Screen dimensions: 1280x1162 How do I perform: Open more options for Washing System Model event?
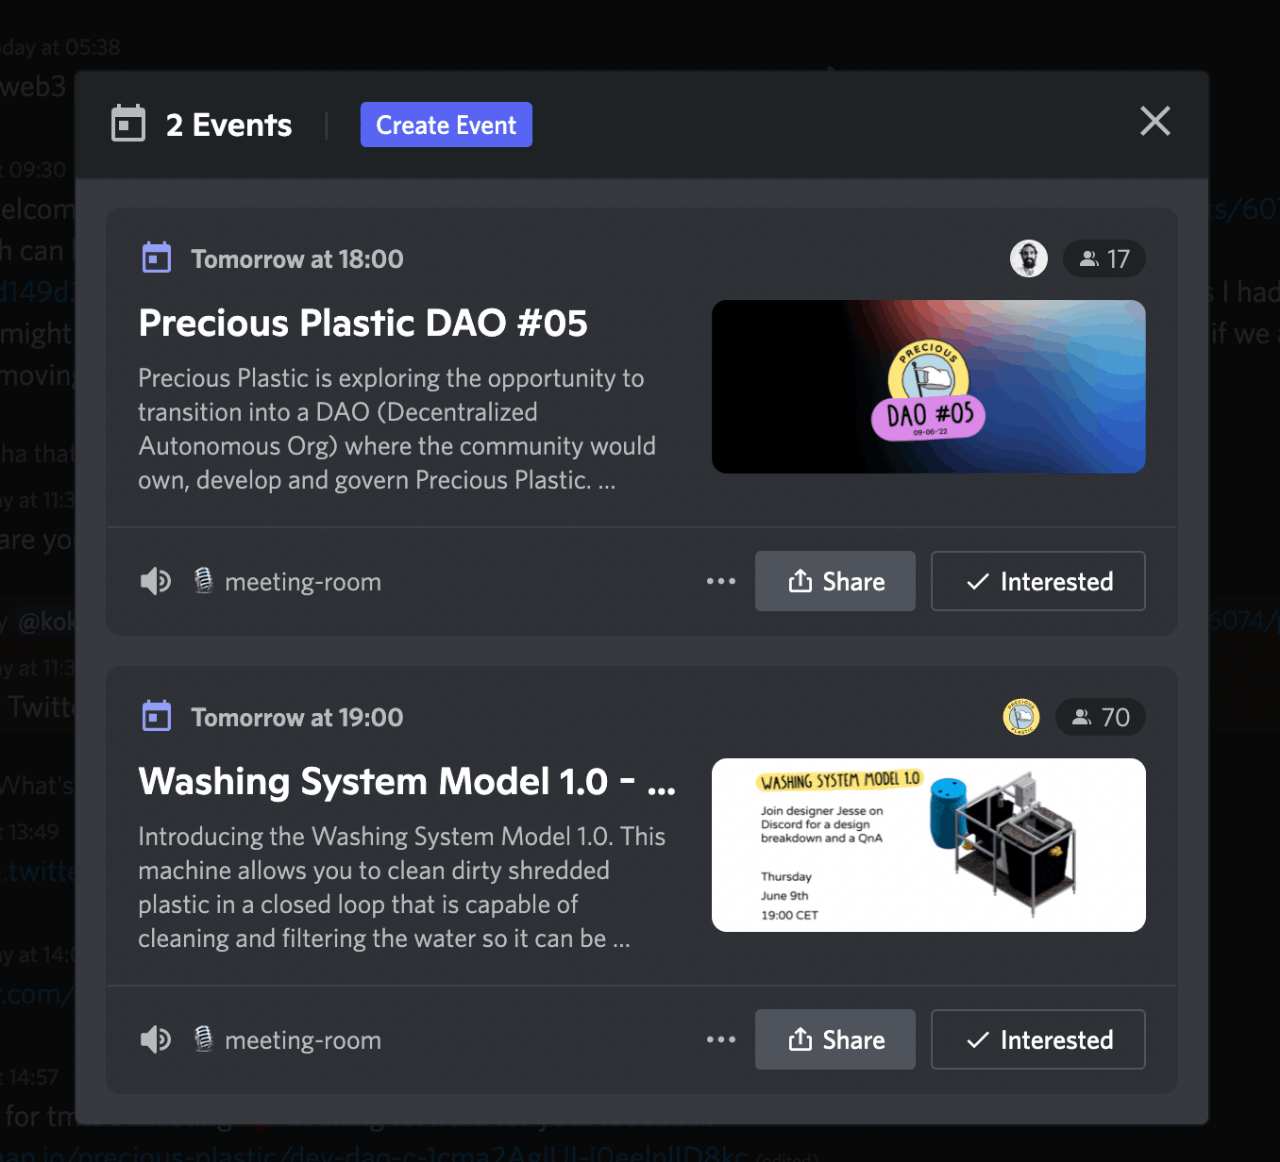(x=721, y=1039)
